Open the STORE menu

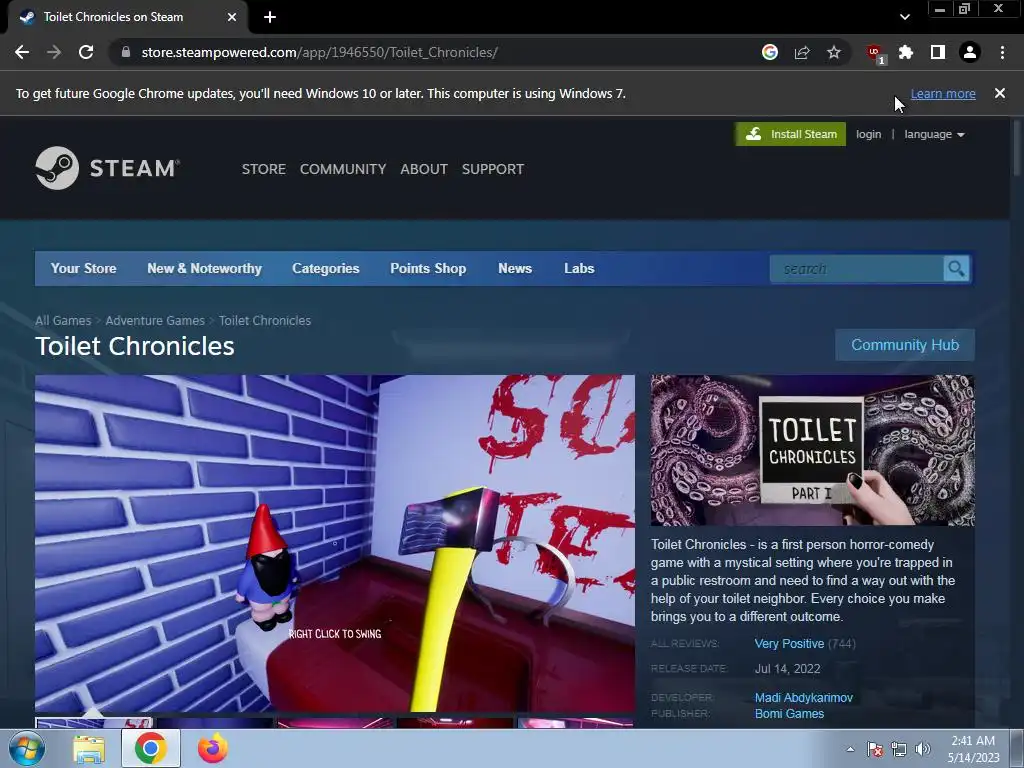point(264,169)
